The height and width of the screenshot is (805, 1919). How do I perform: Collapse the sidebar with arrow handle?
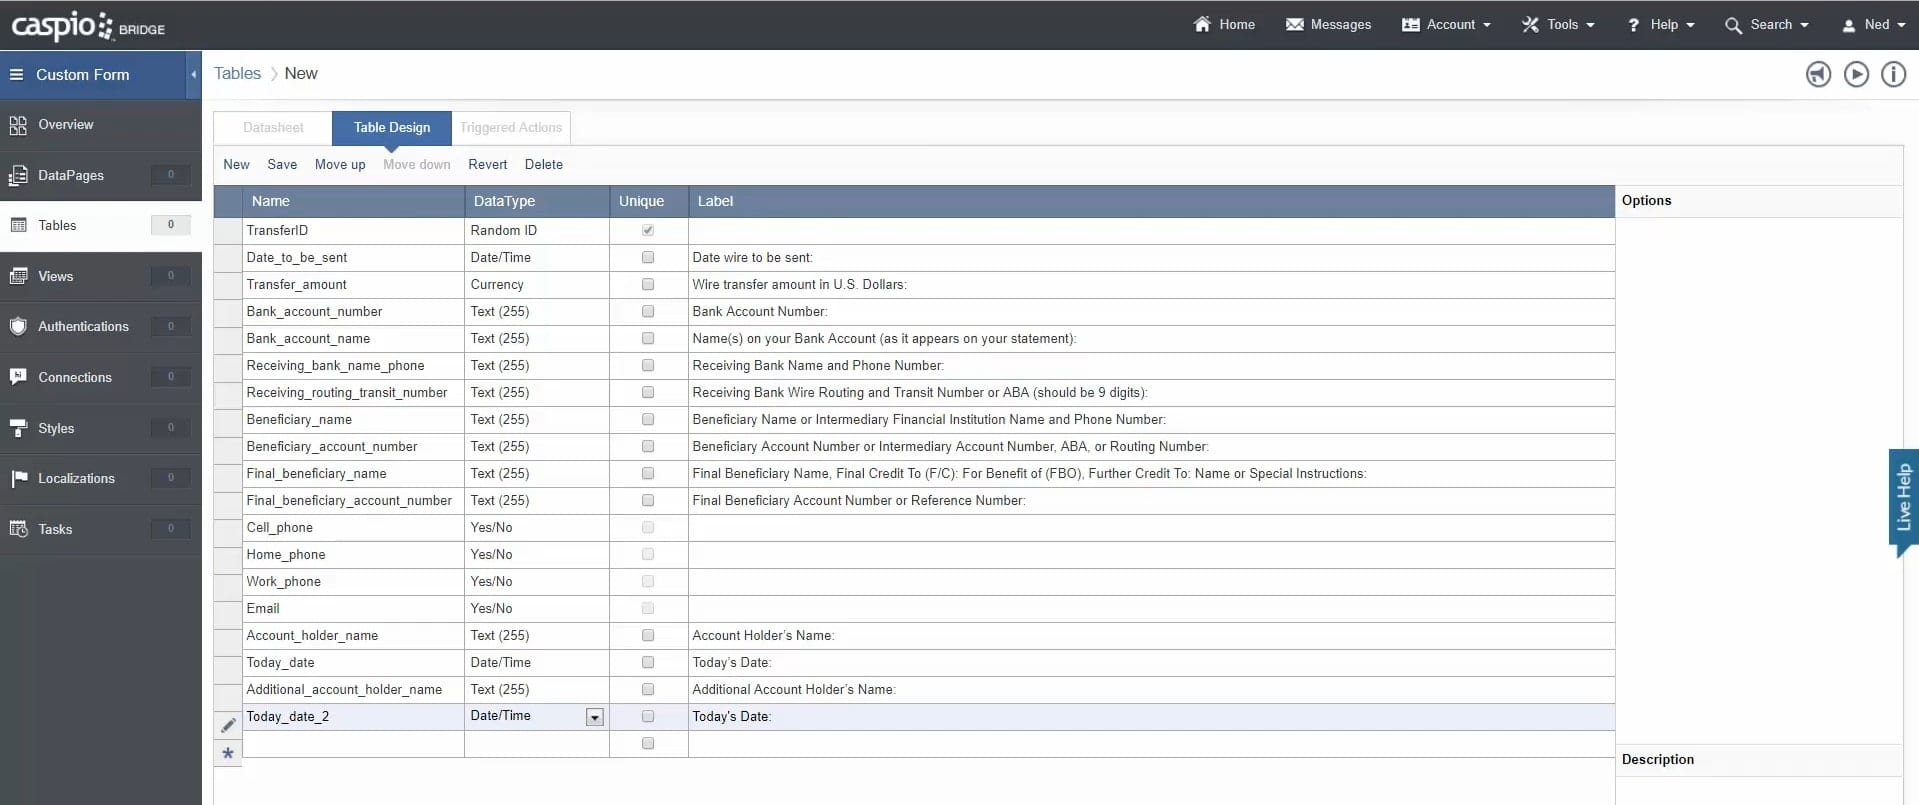point(194,75)
